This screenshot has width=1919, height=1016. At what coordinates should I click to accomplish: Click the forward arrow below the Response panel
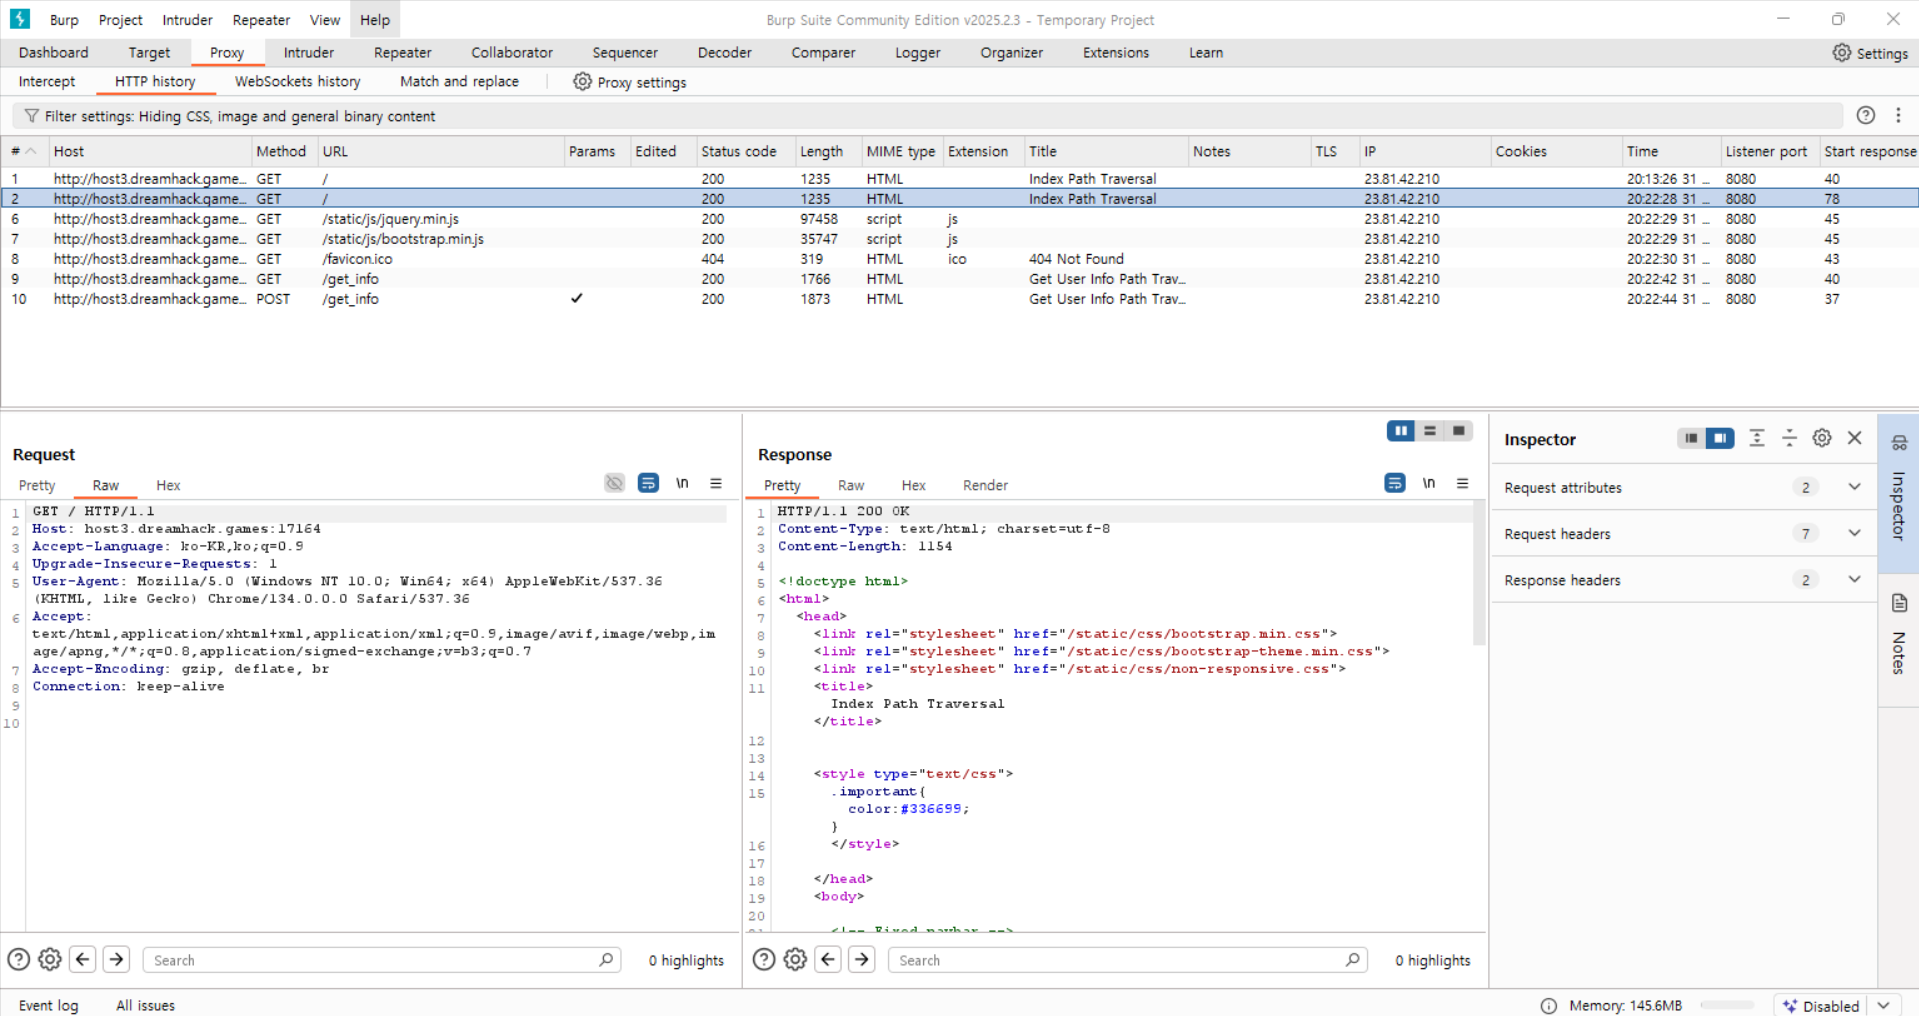pyautogui.click(x=861, y=959)
